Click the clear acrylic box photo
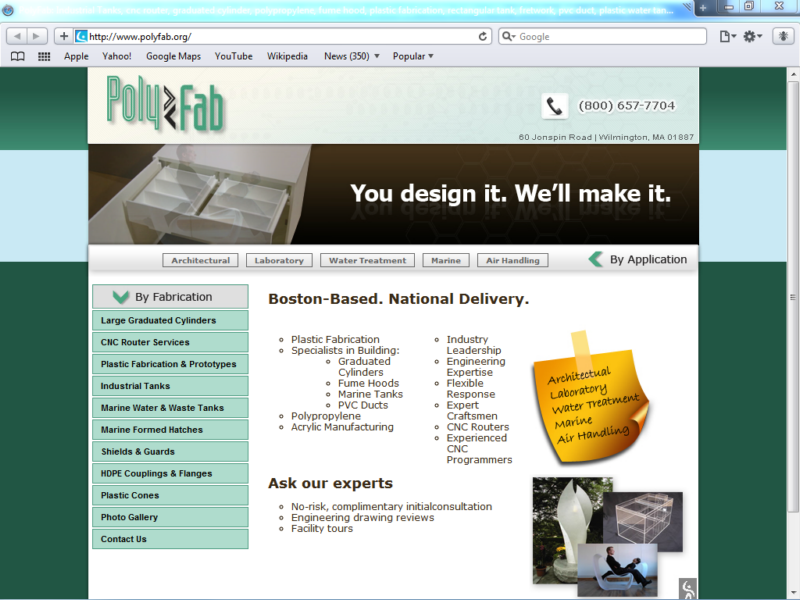 pyautogui.click(x=644, y=520)
